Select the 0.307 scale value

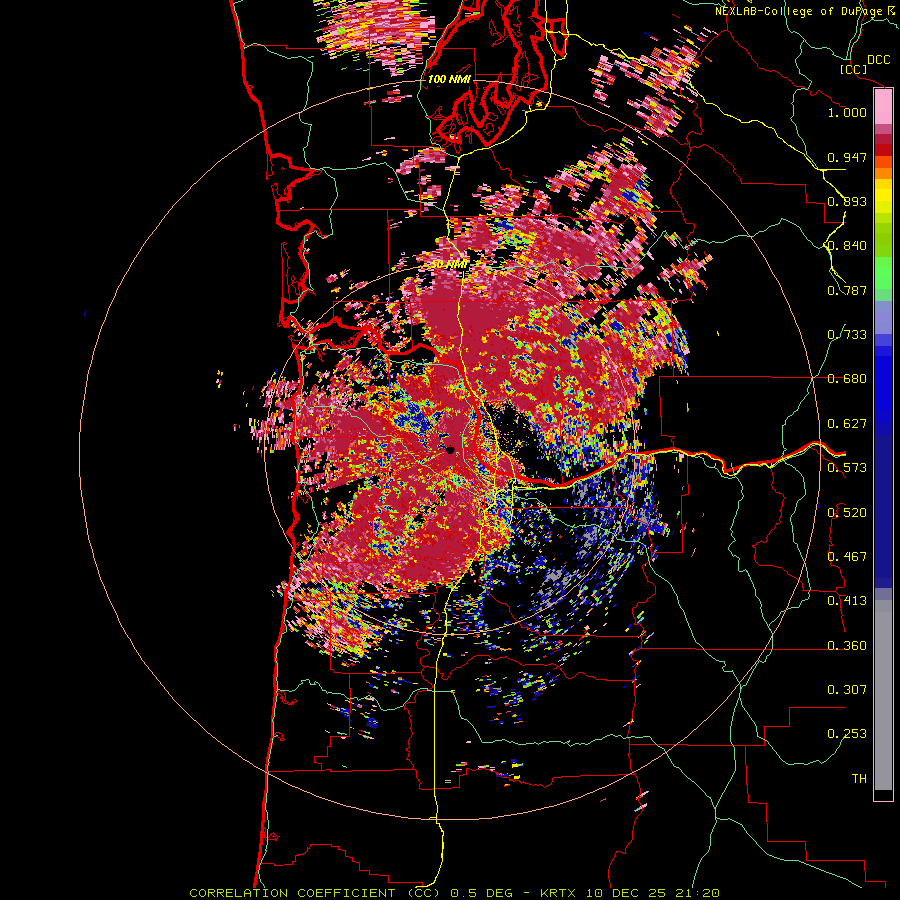point(847,690)
